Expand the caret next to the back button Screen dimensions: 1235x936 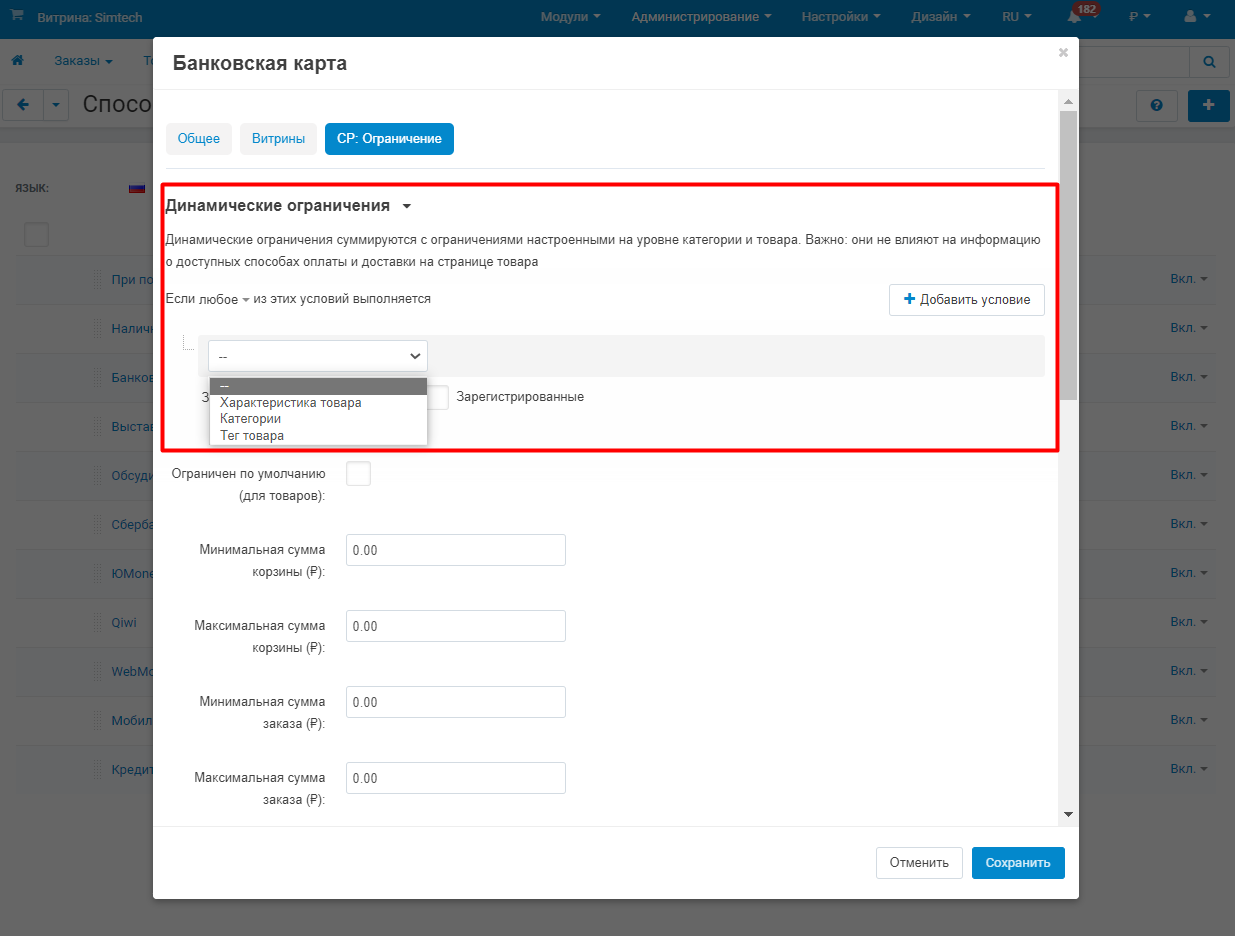pos(56,105)
